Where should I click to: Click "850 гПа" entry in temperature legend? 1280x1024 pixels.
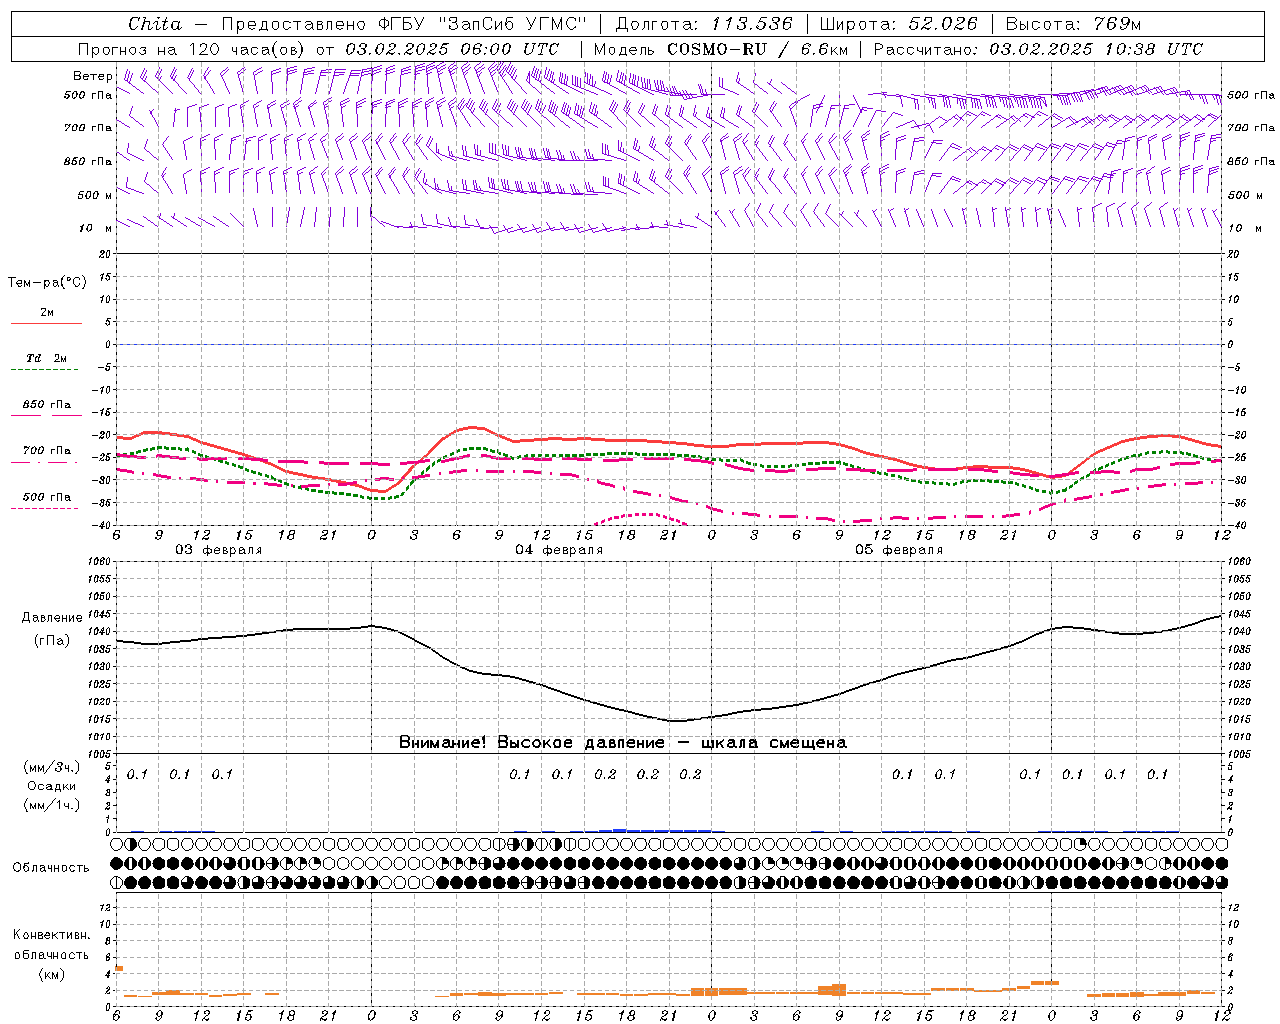pos(47,405)
